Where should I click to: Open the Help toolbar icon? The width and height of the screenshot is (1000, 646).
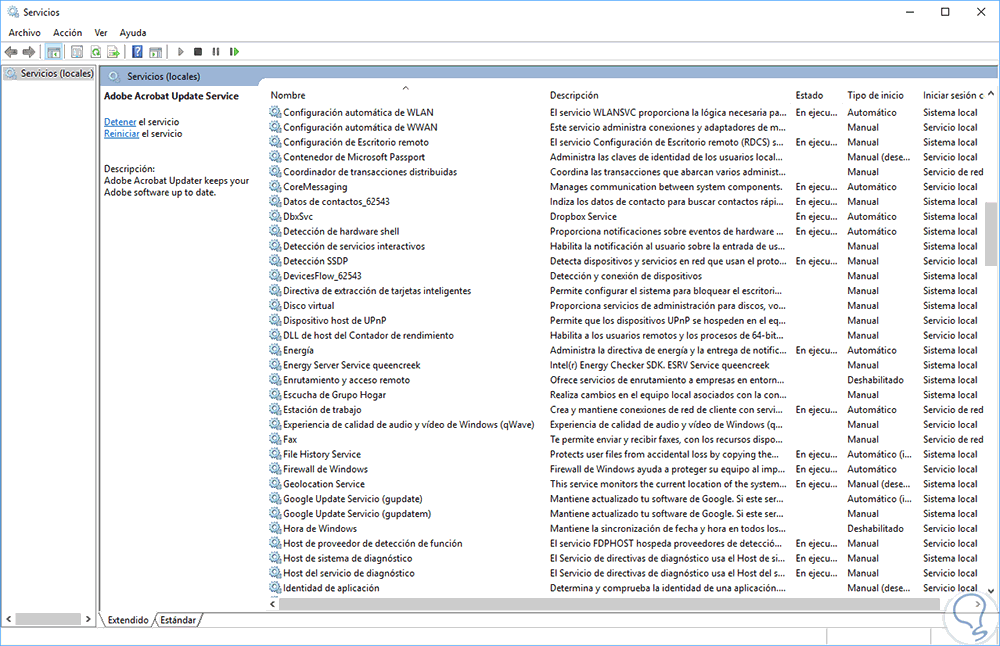(x=137, y=52)
